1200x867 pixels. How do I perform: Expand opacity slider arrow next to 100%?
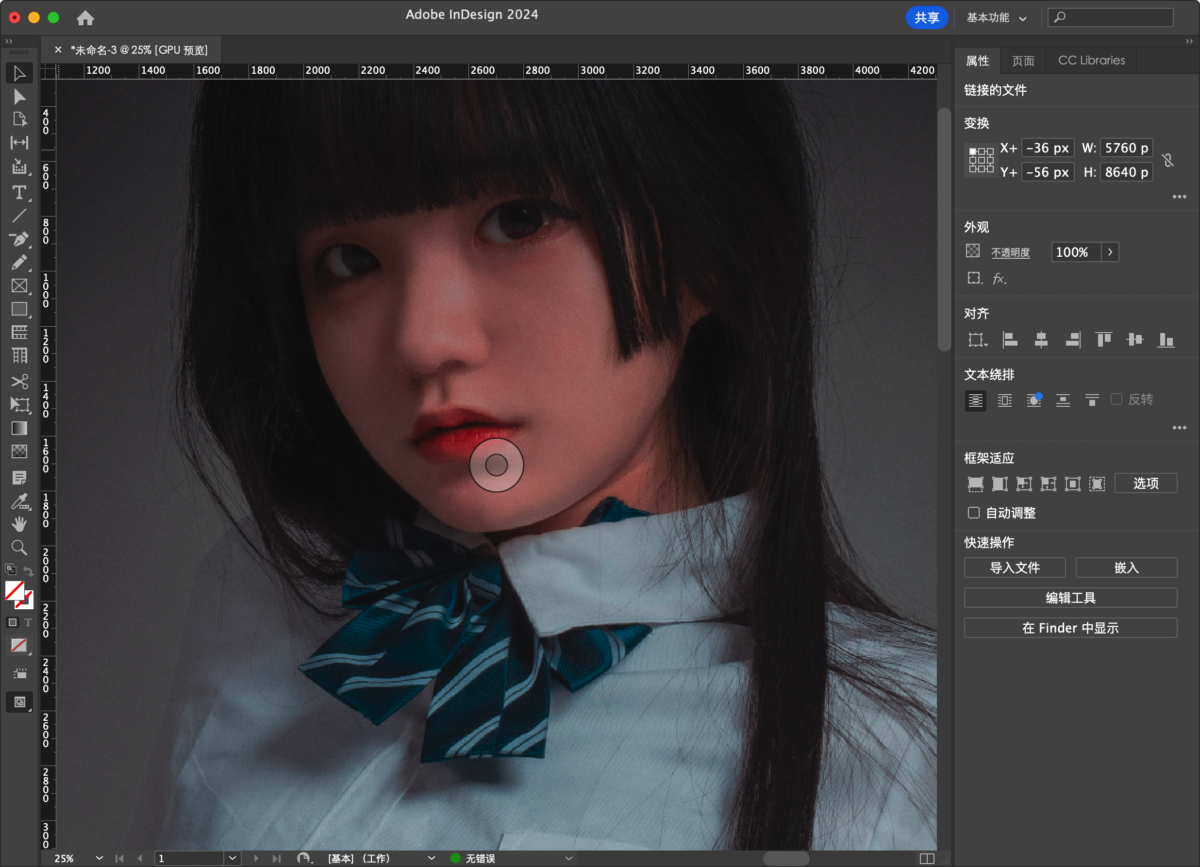1110,252
